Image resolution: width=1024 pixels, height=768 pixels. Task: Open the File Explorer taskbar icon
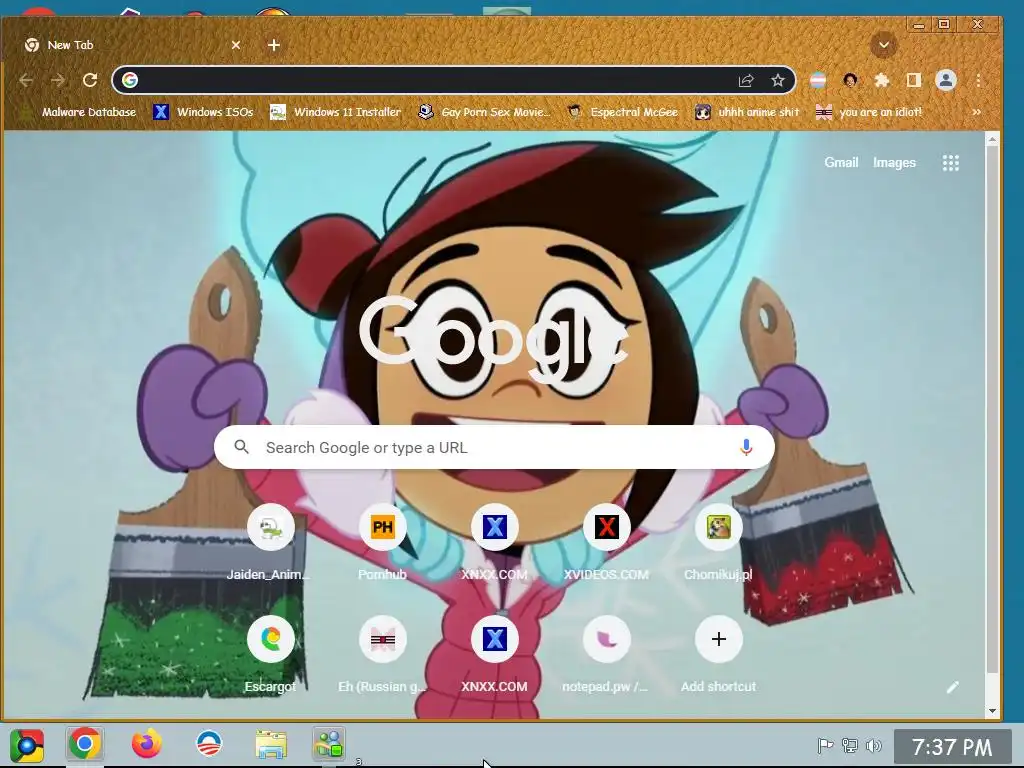(270, 744)
